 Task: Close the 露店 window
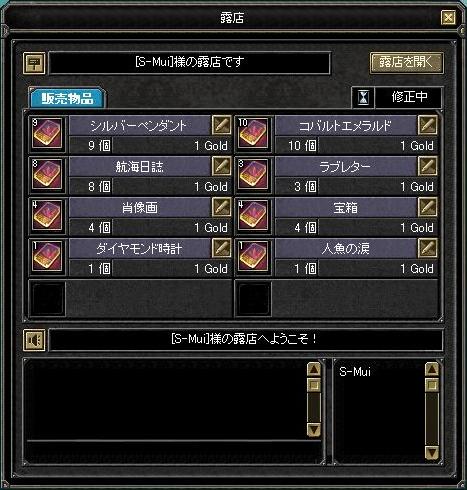pyautogui.click(x=448, y=17)
